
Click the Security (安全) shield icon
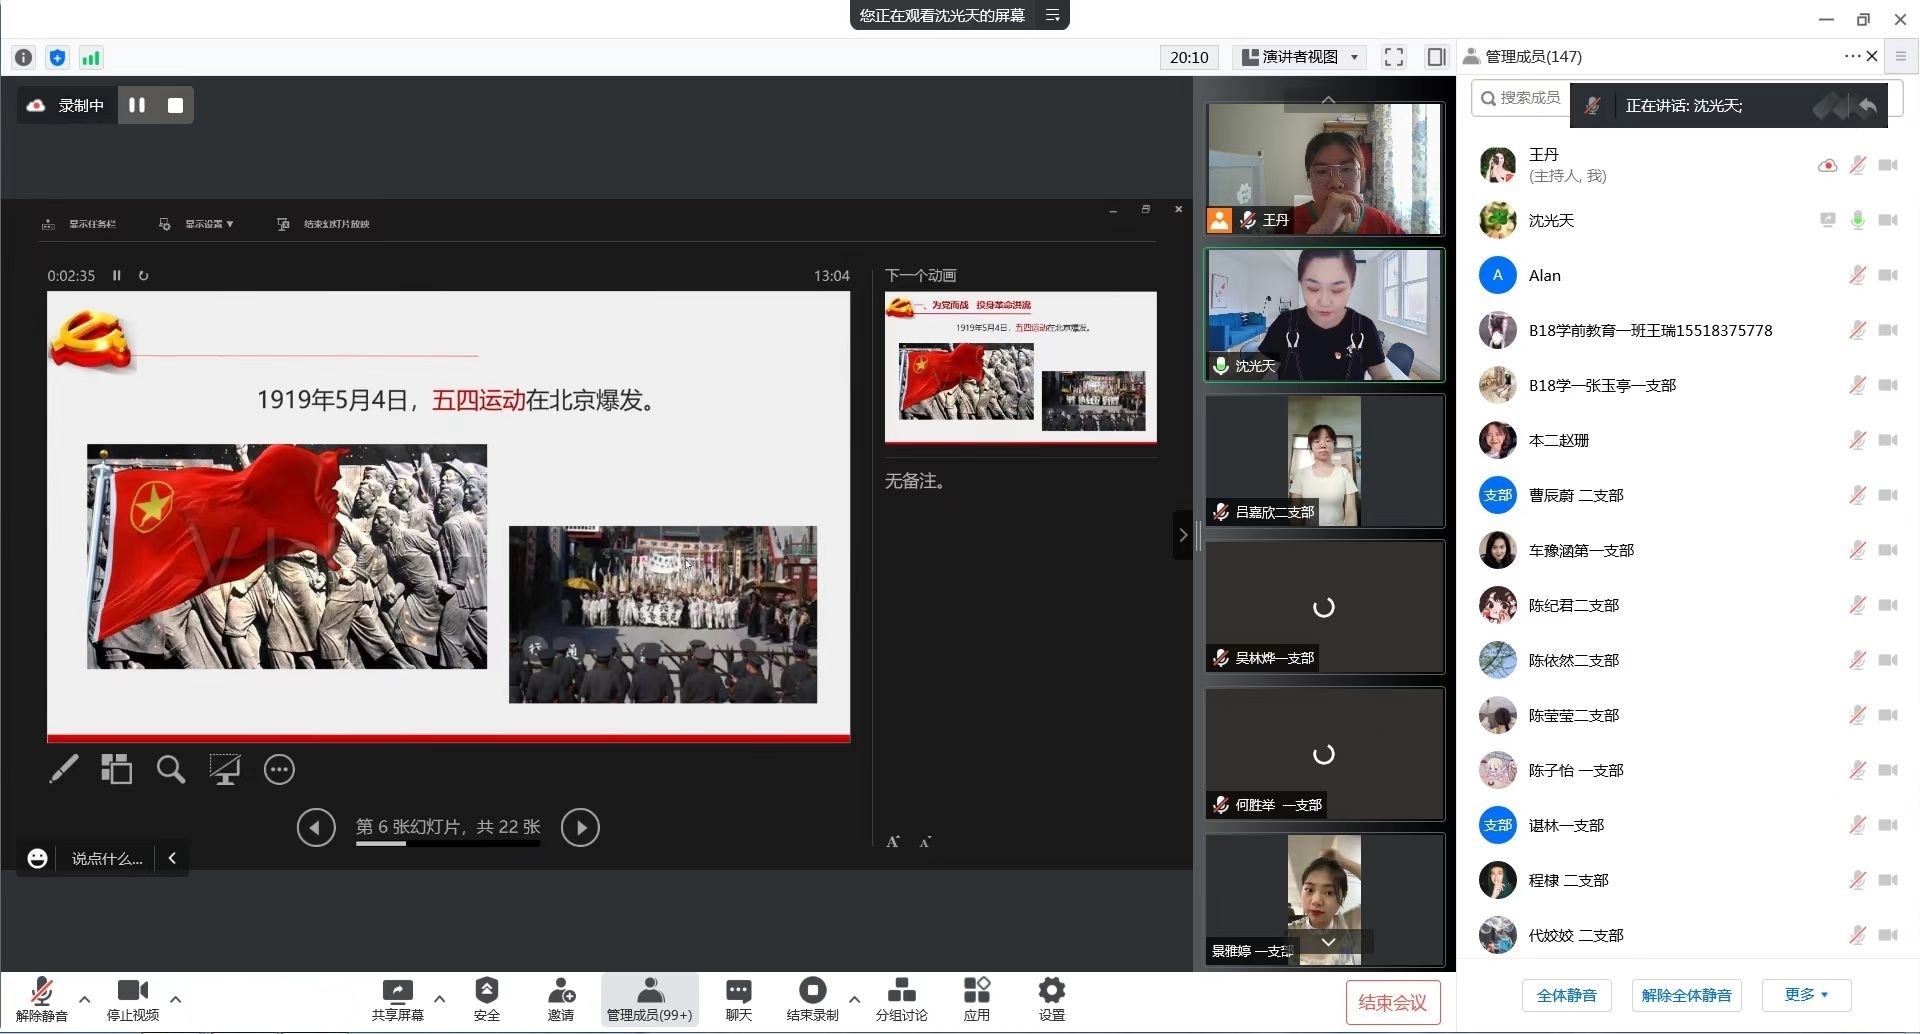click(x=486, y=992)
